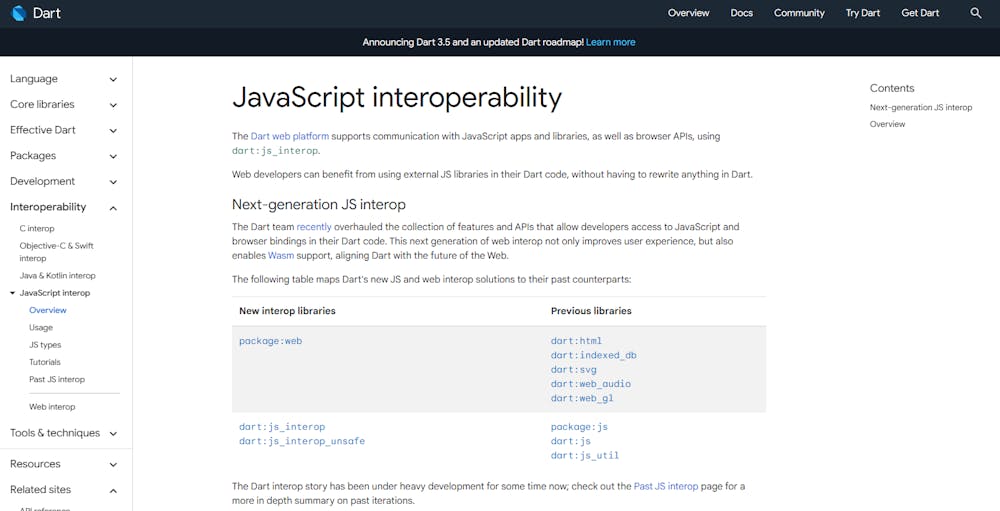Jump to Next-generation JS interop in Contents
This screenshot has width=1000, height=511.
coord(920,107)
